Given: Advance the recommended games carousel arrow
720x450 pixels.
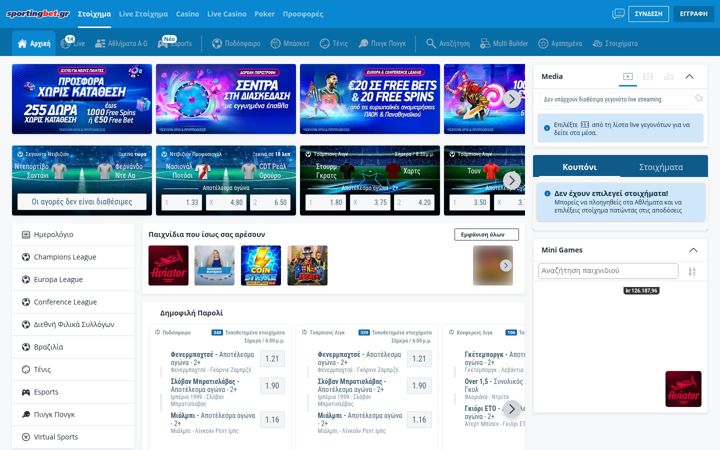Looking at the screenshot, I should [506, 265].
